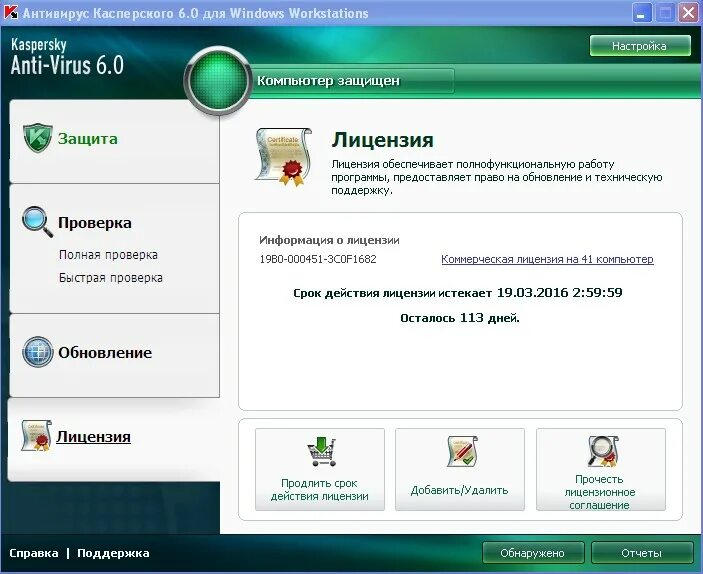Click the add/remove license pencil icon
The height and width of the screenshot is (574, 703).
click(x=462, y=451)
